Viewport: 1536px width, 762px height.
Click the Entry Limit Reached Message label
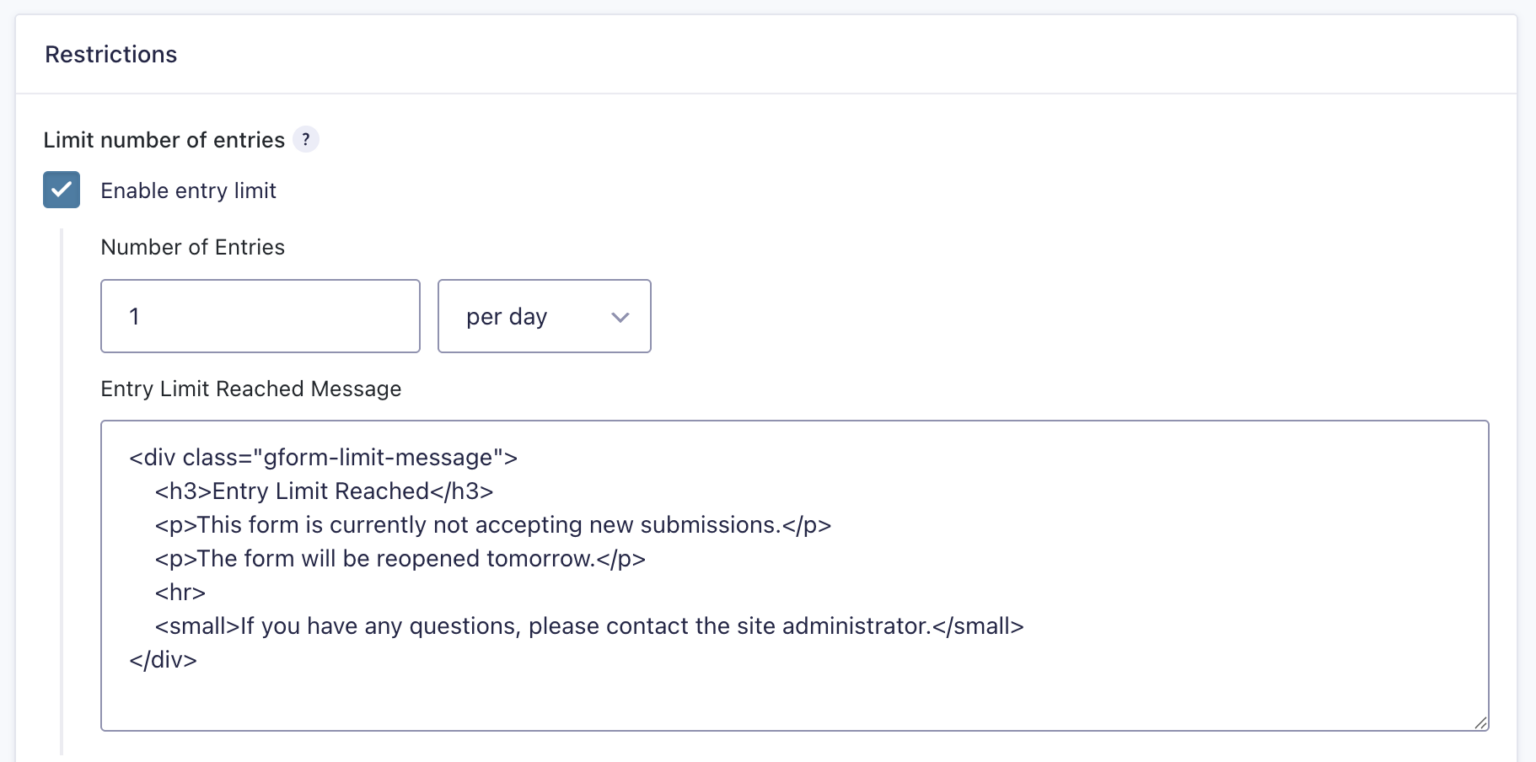(250, 389)
